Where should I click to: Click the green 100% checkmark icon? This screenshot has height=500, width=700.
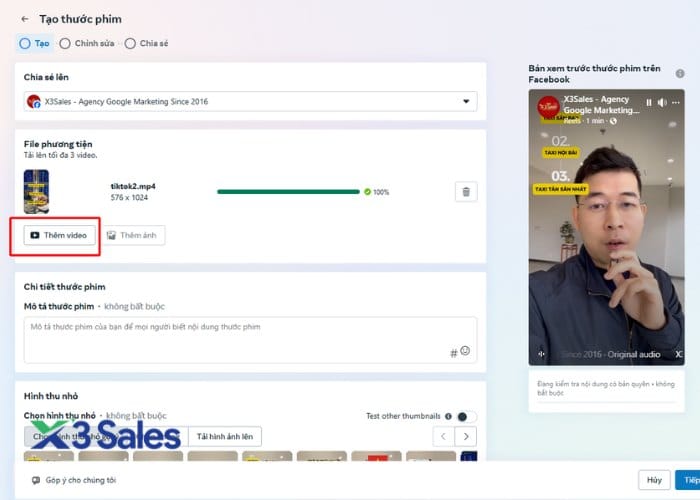[x=367, y=192]
